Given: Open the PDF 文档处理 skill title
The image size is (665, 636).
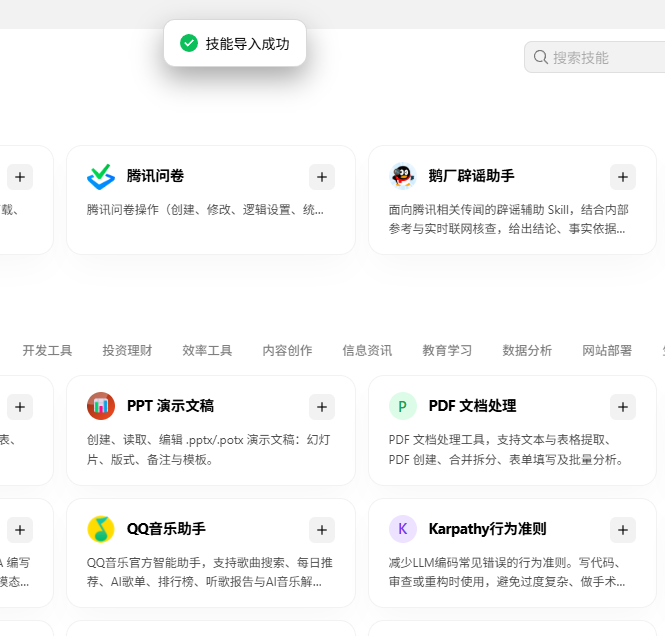Looking at the screenshot, I should (x=472, y=406).
